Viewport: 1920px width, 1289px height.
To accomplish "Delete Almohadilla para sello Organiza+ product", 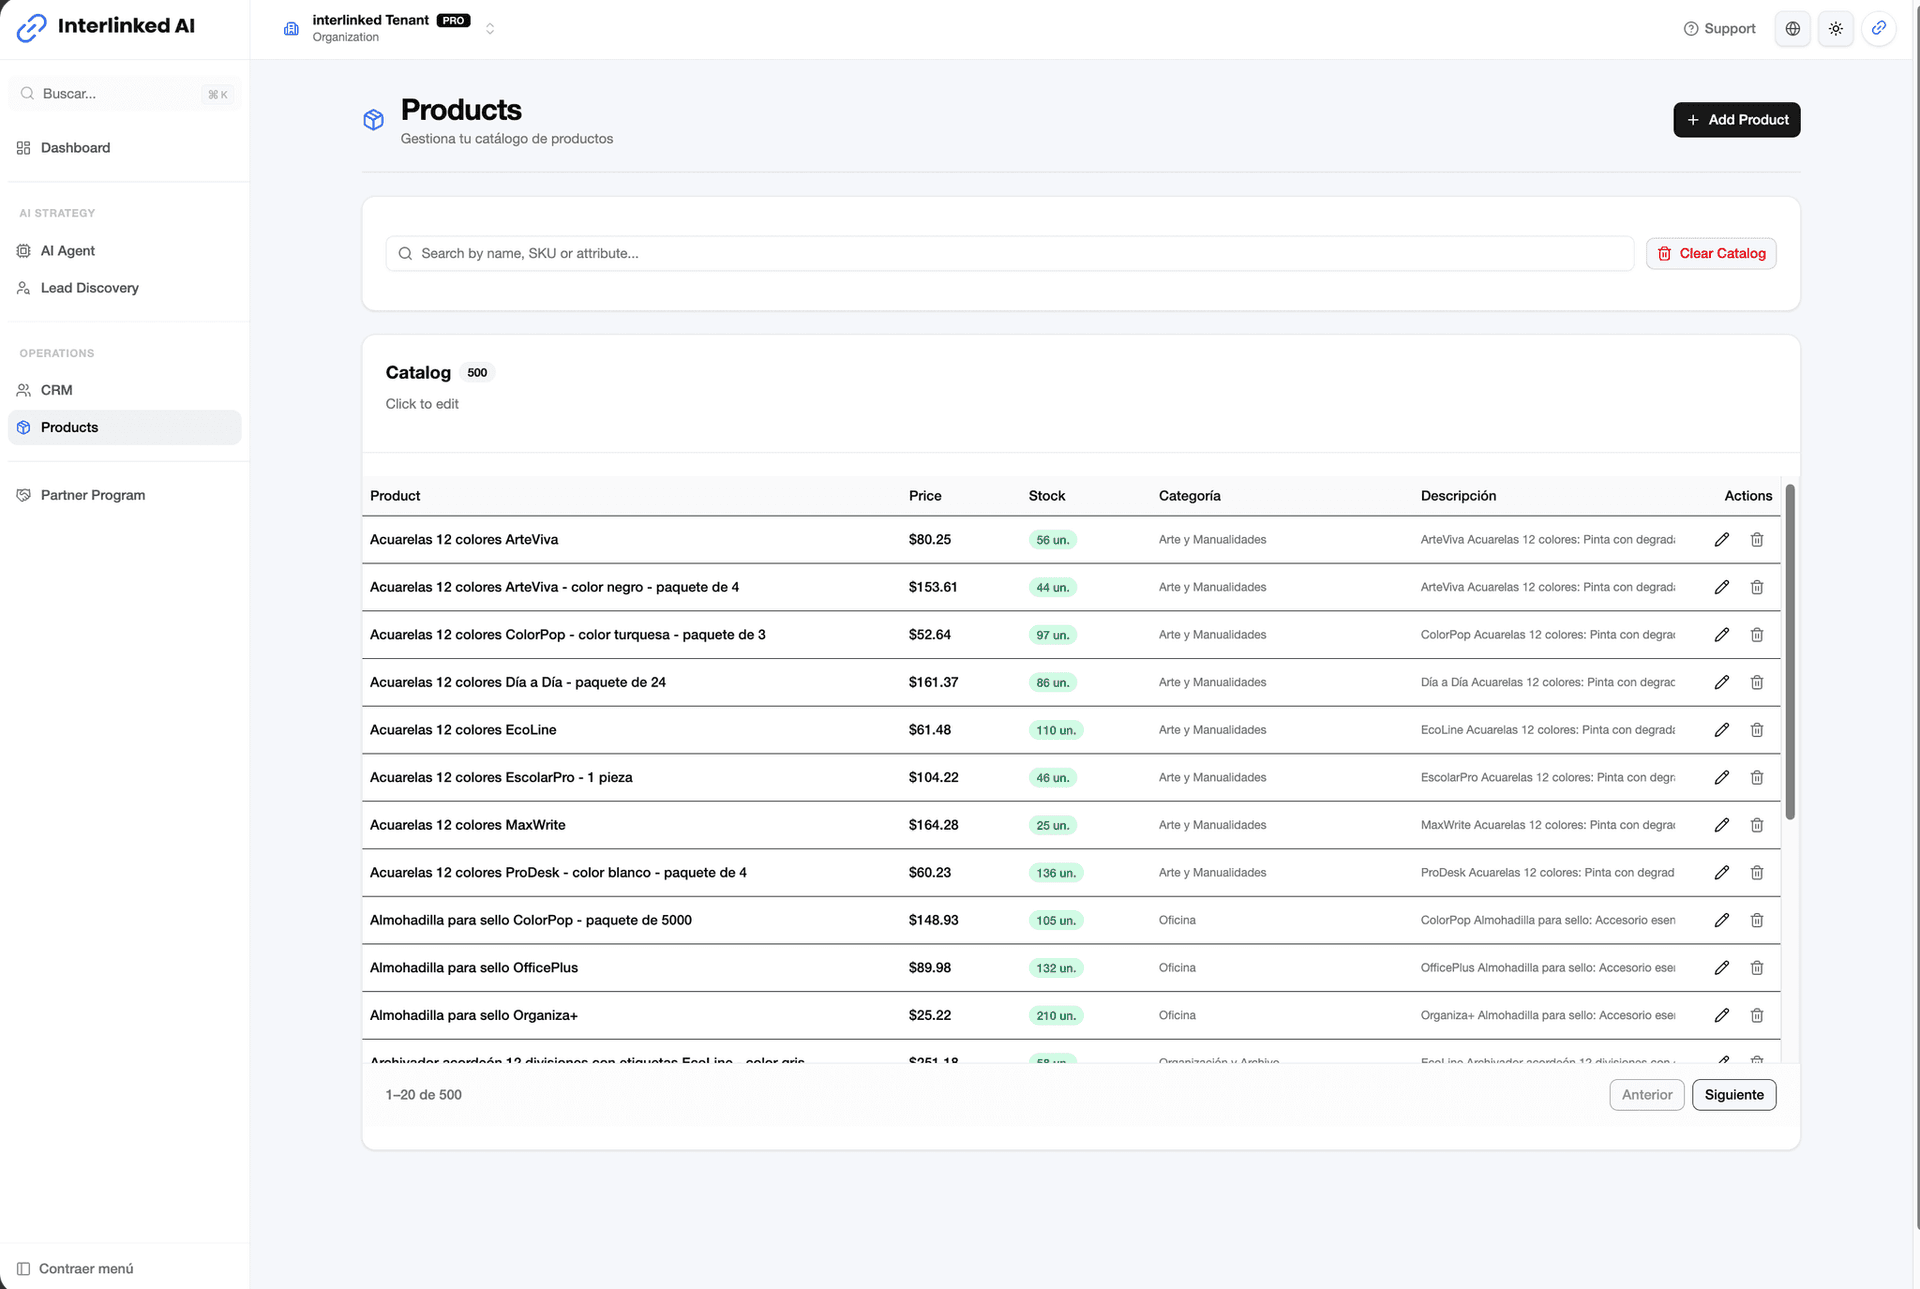I will pyautogui.click(x=1757, y=1015).
